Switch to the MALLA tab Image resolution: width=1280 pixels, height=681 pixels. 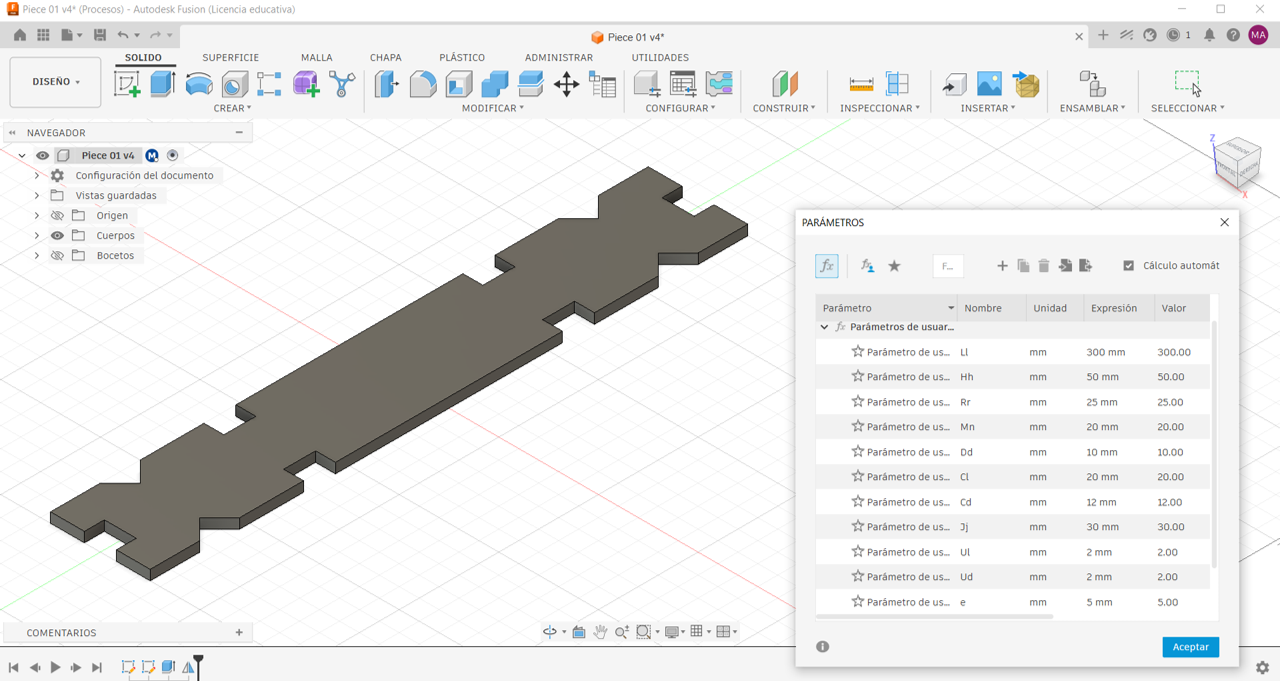click(x=316, y=58)
